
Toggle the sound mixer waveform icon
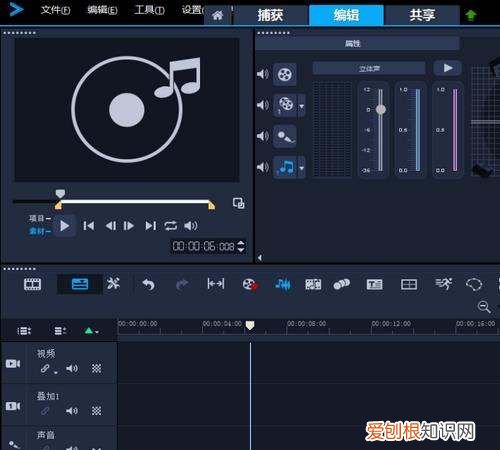click(x=283, y=284)
